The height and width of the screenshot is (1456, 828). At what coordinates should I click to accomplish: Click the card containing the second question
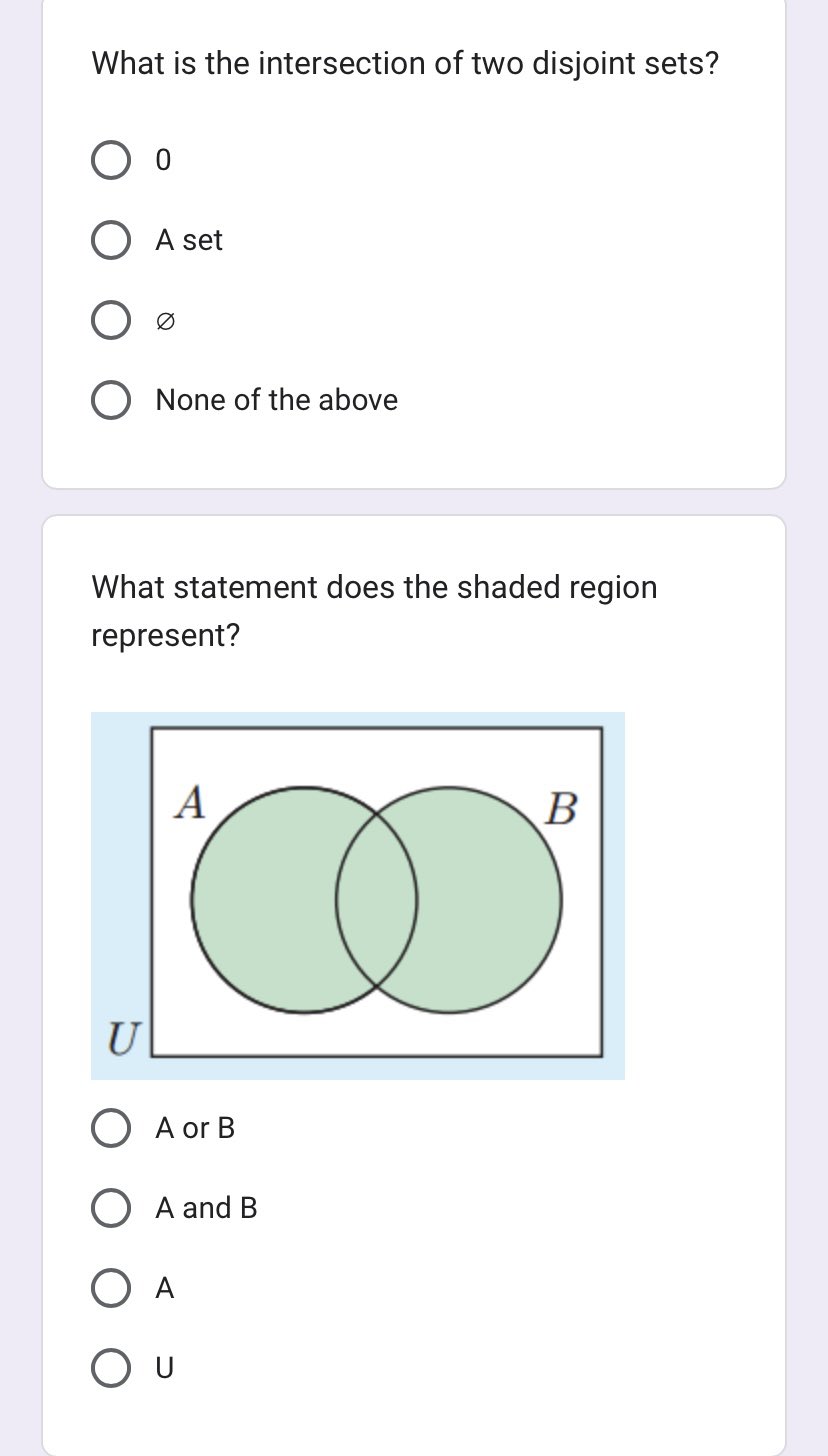tap(414, 980)
